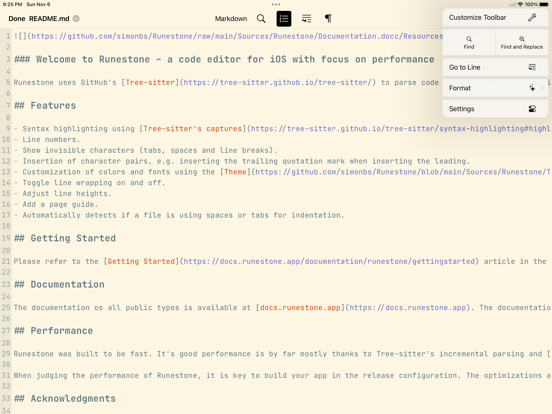
Task: Open the Format submenu
Action: [495, 88]
